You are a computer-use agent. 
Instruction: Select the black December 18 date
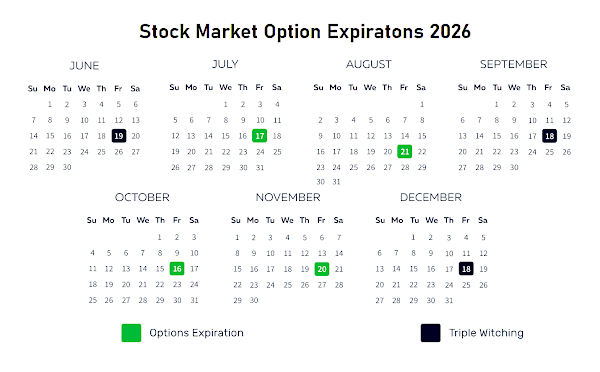pyautogui.click(x=466, y=269)
